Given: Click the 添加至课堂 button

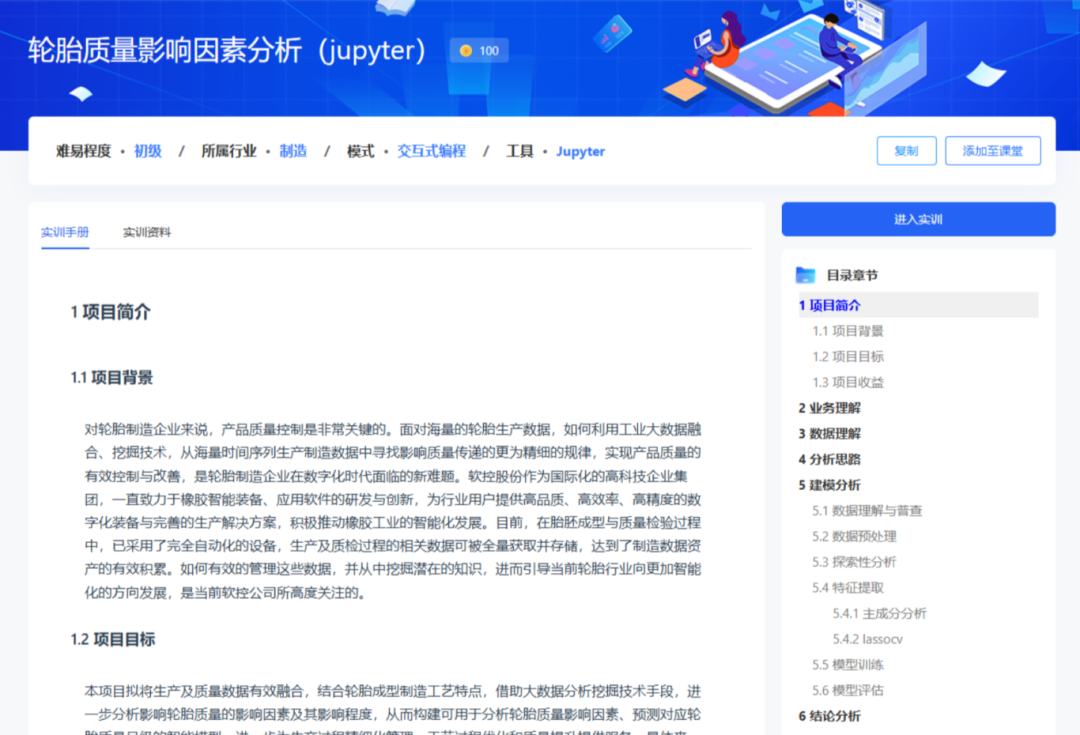Looking at the screenshot, I should click(x=992, y=151).
